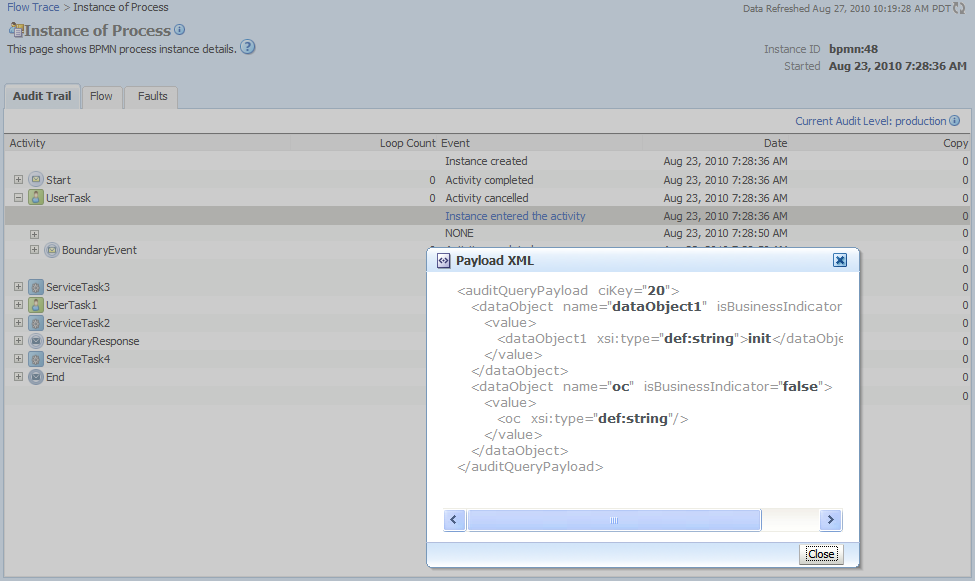Collapse the UserTask activity node
The height and width of the screenshot is (581, 975).
click(17, 198)
